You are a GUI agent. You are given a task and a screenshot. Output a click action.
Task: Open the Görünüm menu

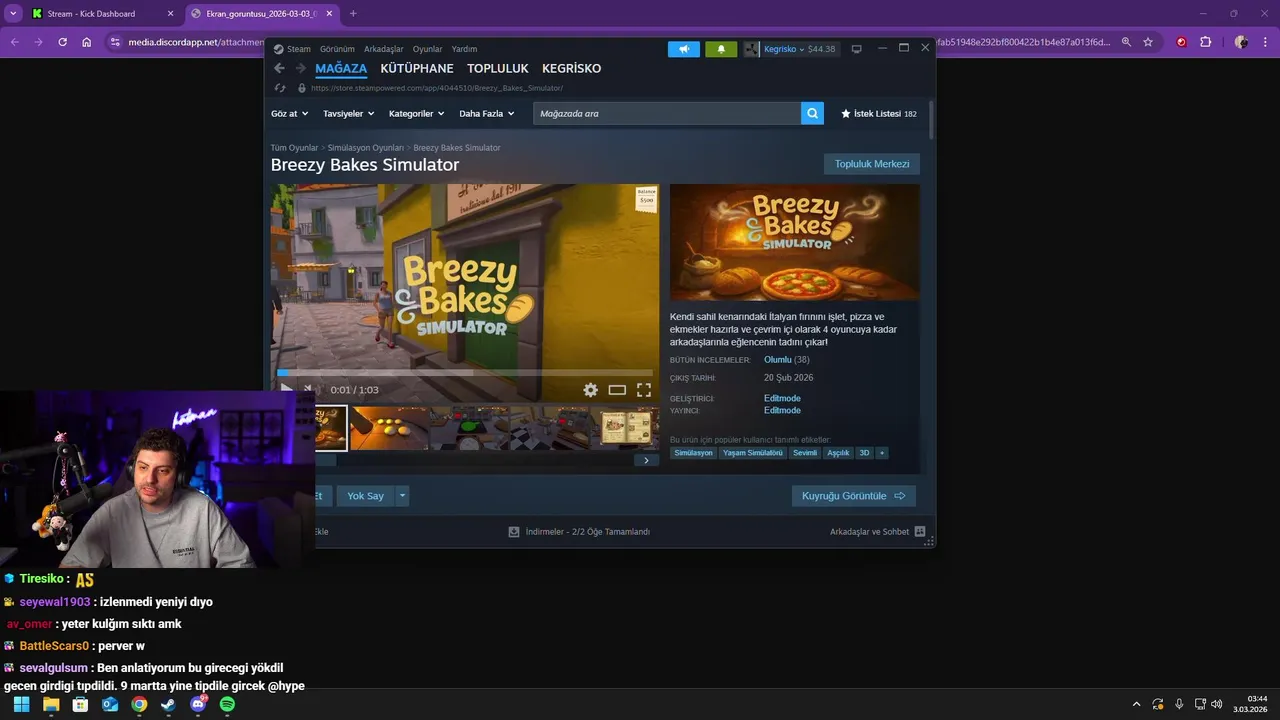(337, 49)
